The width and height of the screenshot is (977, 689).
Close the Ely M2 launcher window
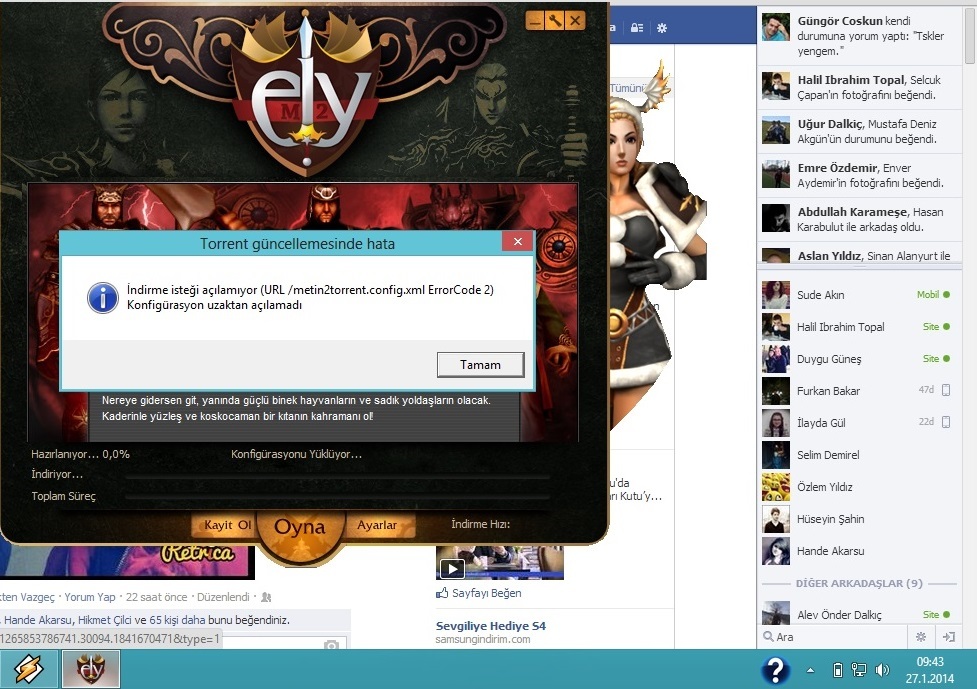[x=575, y=21]
